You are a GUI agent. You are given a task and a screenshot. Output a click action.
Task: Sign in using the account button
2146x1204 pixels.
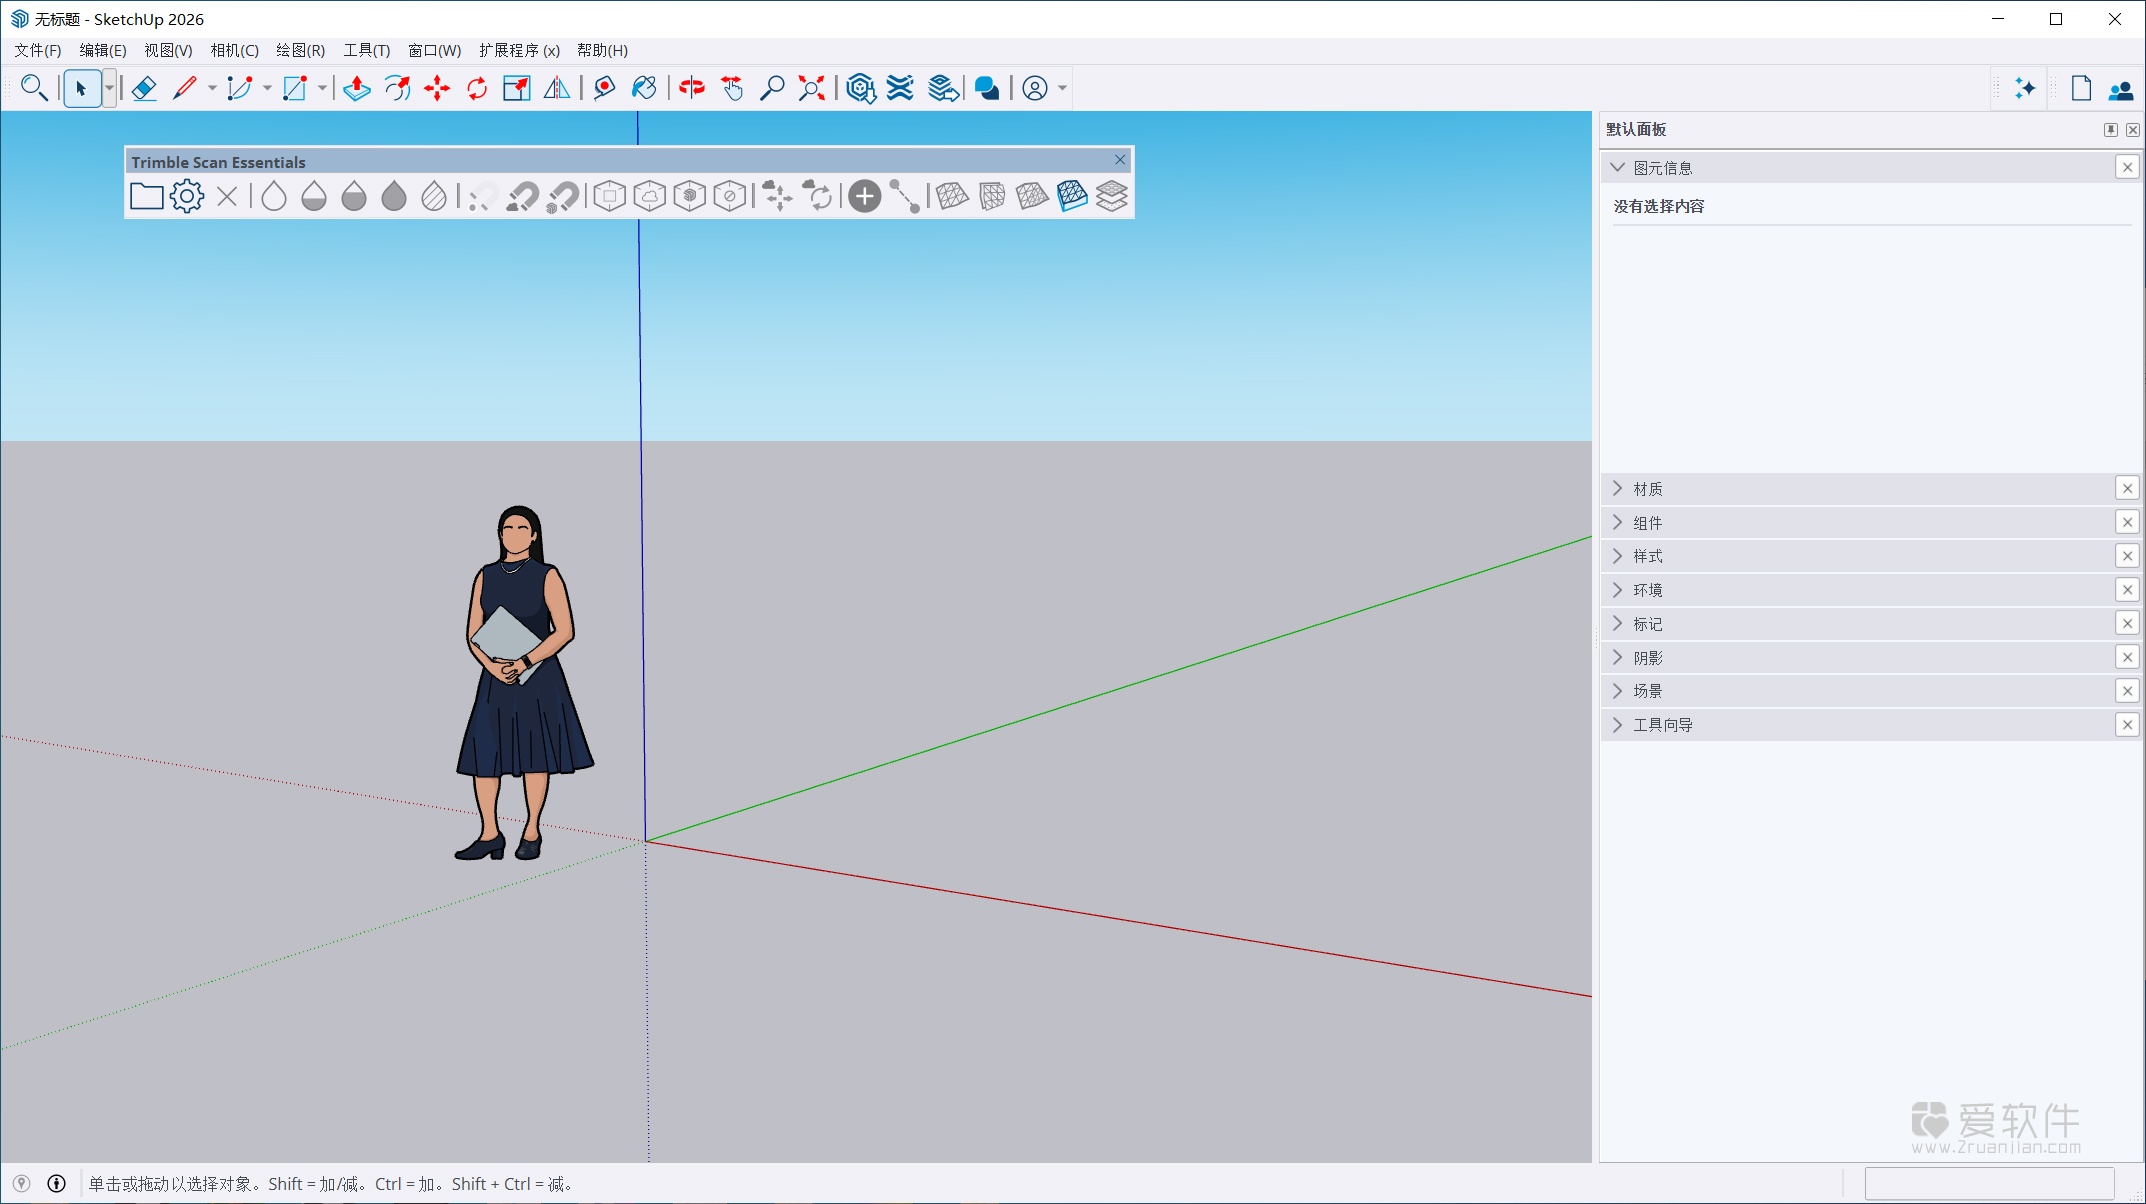pyautogui.click(x=1035, y=88)
